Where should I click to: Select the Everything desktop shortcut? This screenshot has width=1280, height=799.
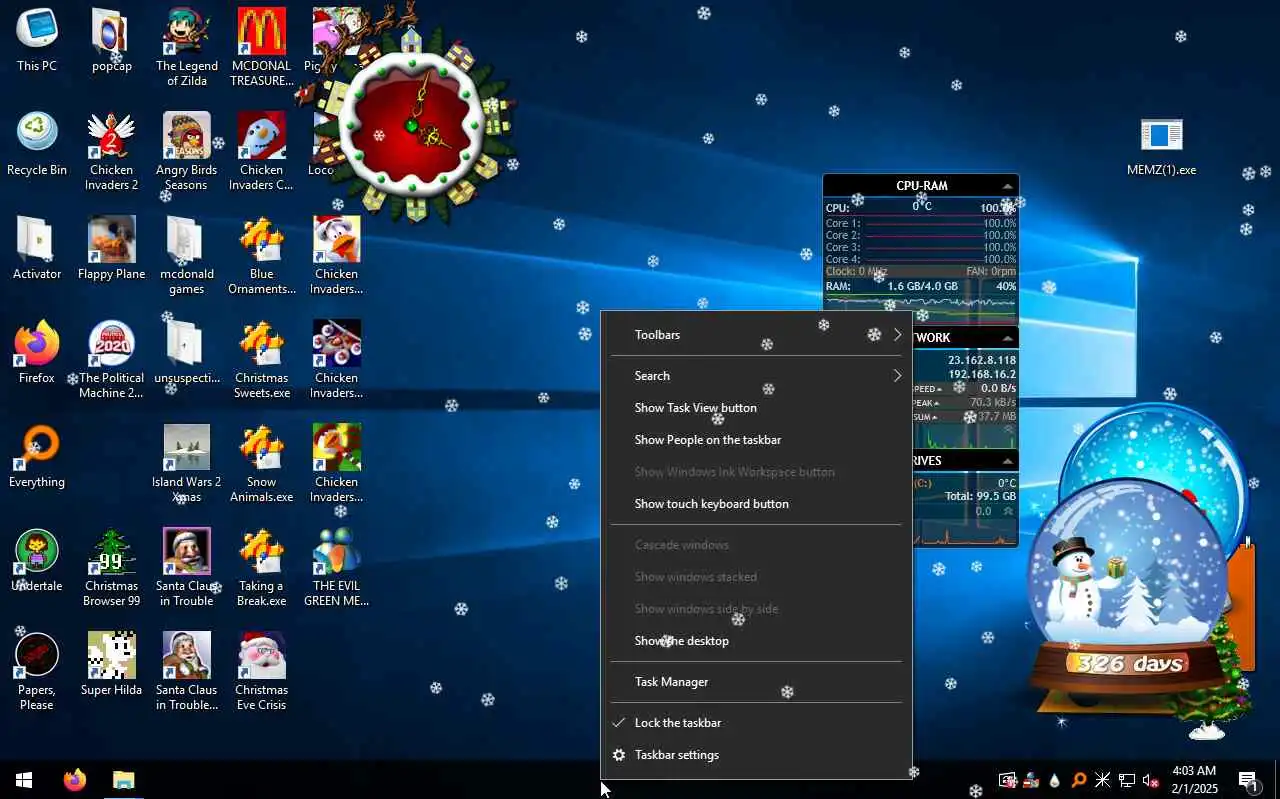click(x=37, y=457)
